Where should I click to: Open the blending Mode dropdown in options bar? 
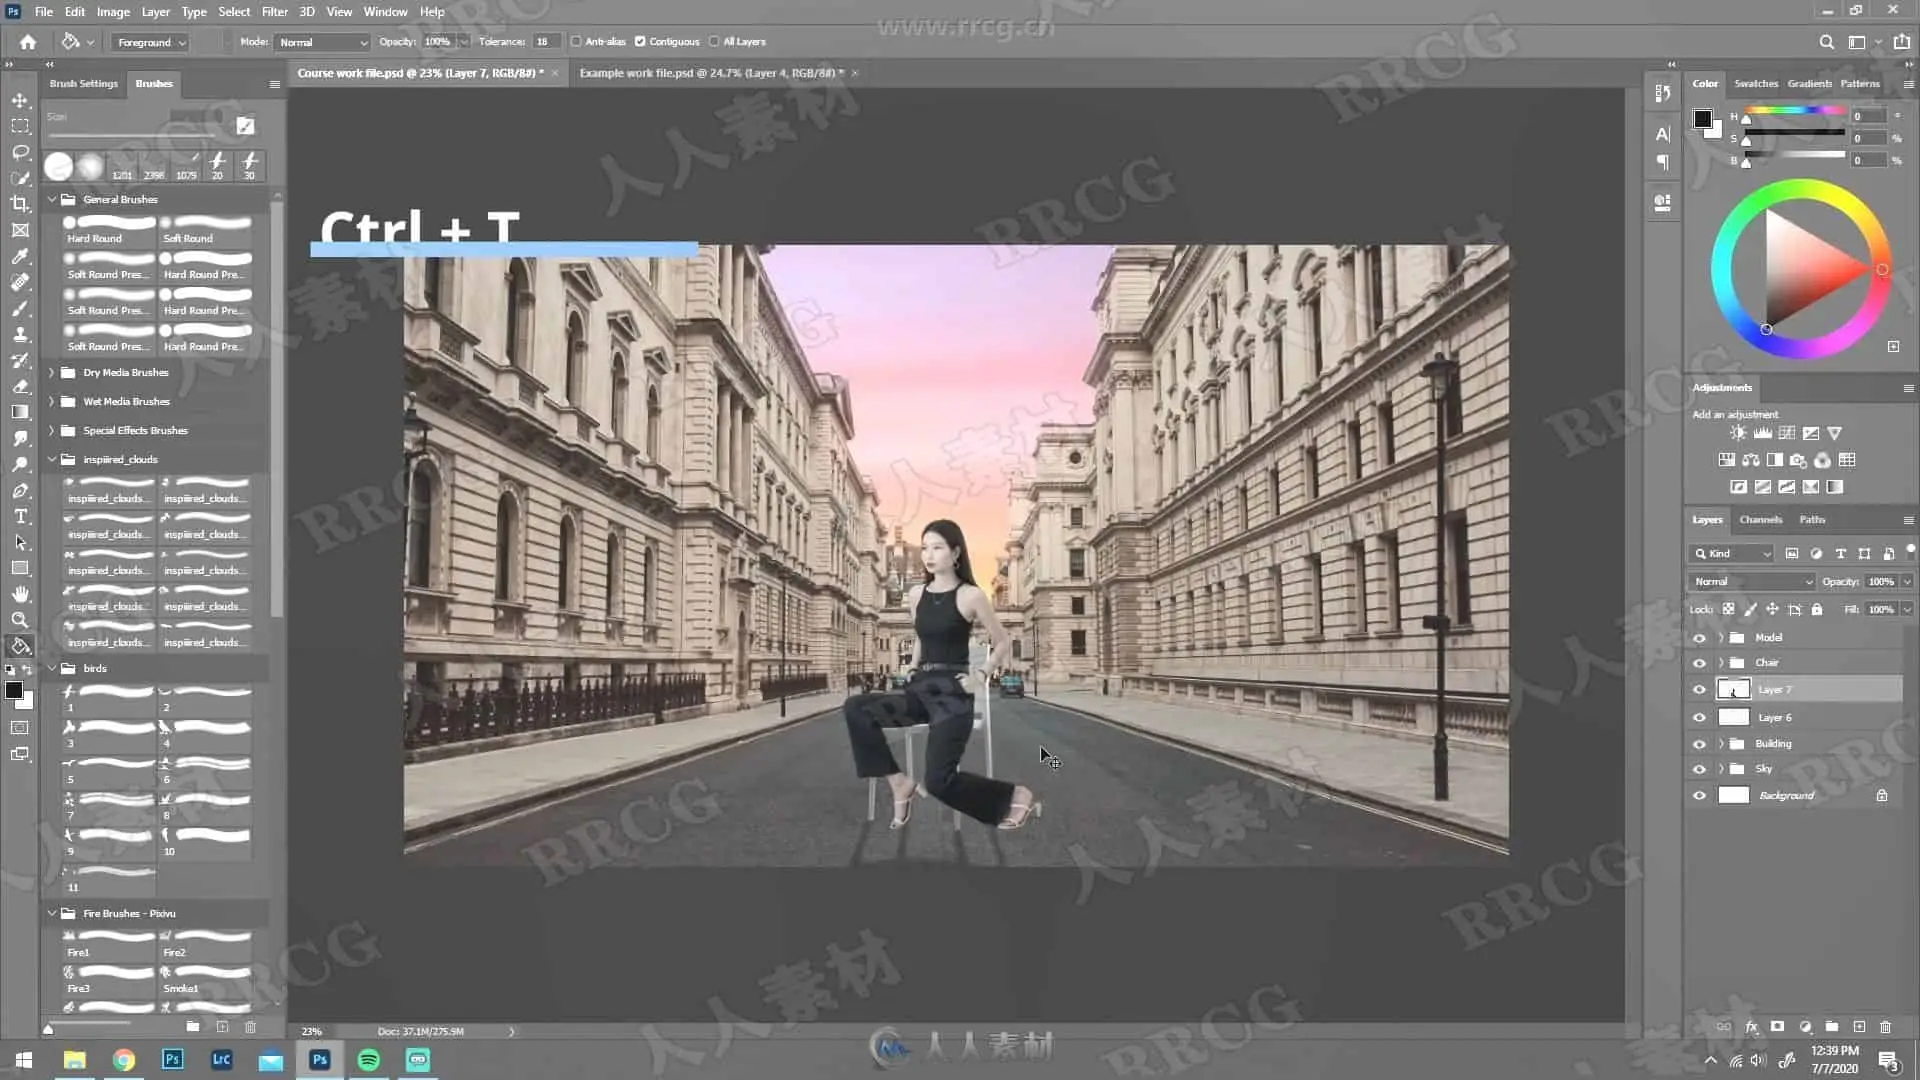(x=322, y=42)
